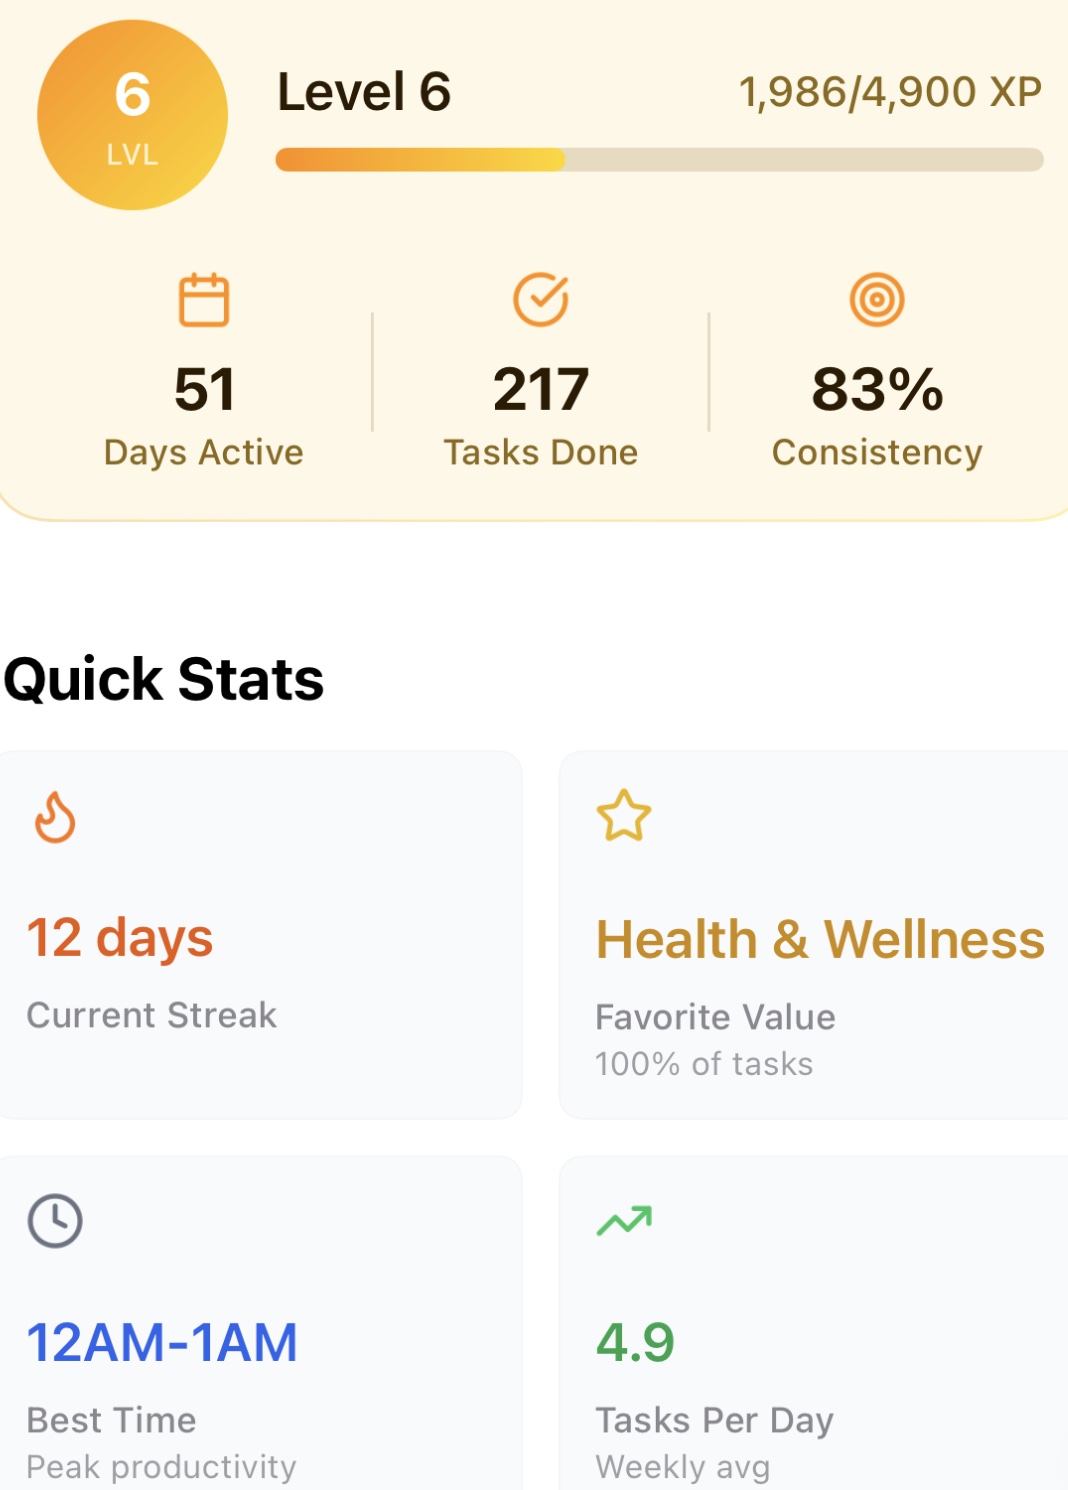Click the Level 6 title text
The width and height of the screenshot is (1068, 1490).
(364, 92)
